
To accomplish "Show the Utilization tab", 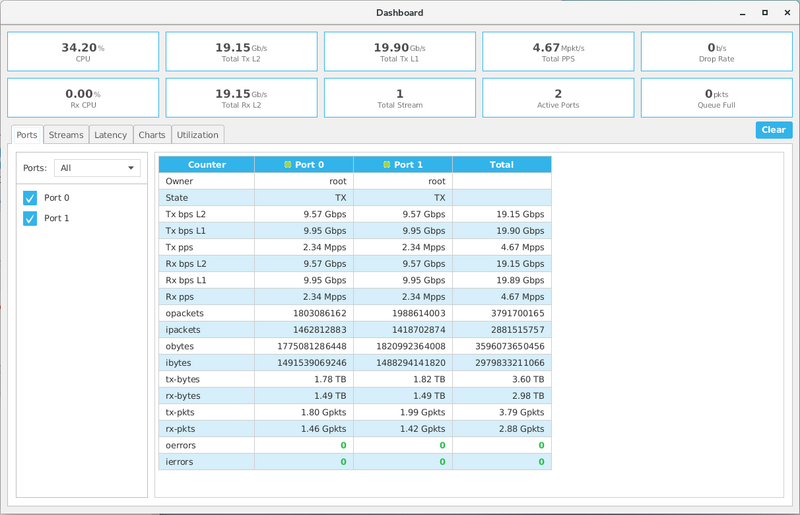I will pos(197,135).
